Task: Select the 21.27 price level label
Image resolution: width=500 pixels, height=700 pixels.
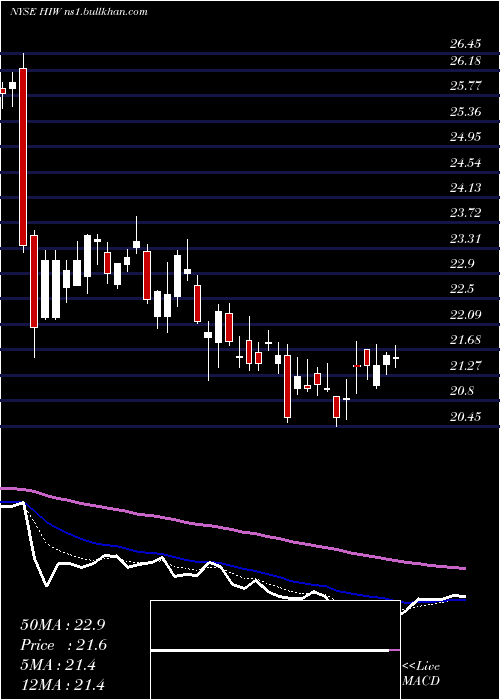Action: pos(466,366)
